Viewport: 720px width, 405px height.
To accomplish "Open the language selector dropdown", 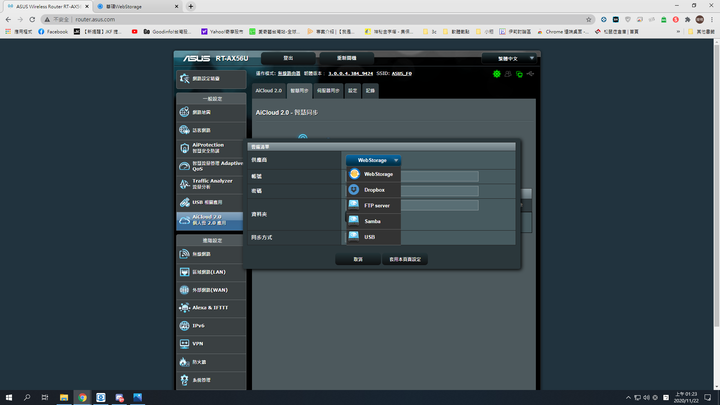I will 509,58.
